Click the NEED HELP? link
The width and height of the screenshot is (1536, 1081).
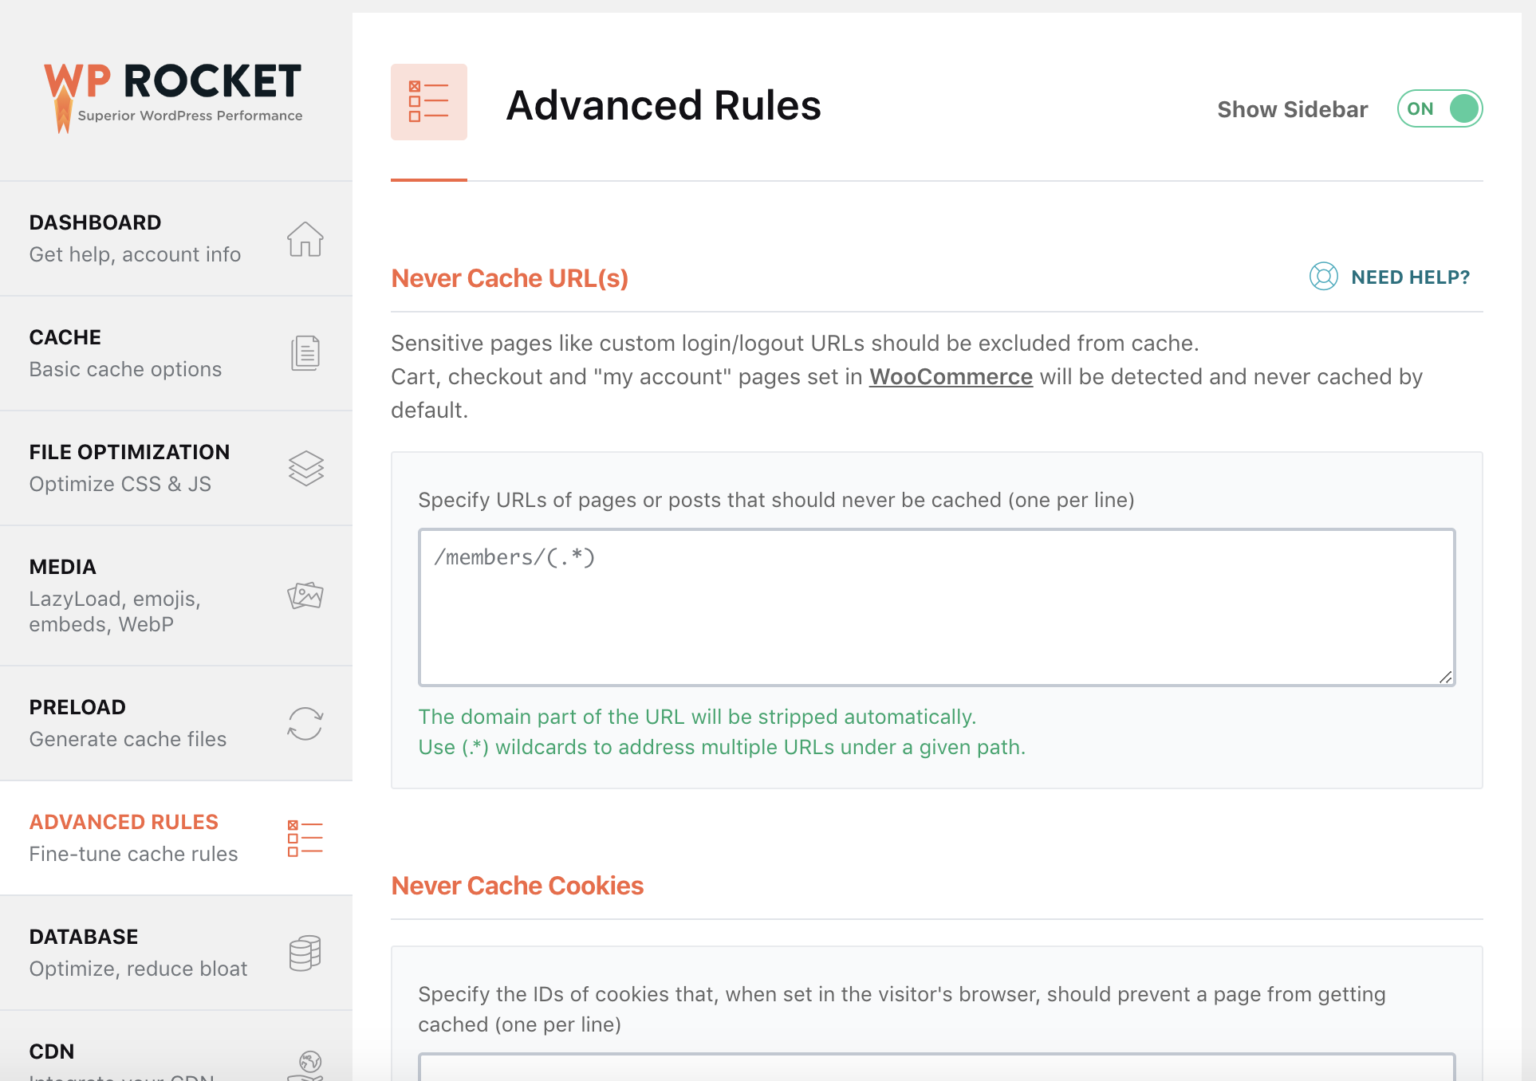tap(1410, 277)
